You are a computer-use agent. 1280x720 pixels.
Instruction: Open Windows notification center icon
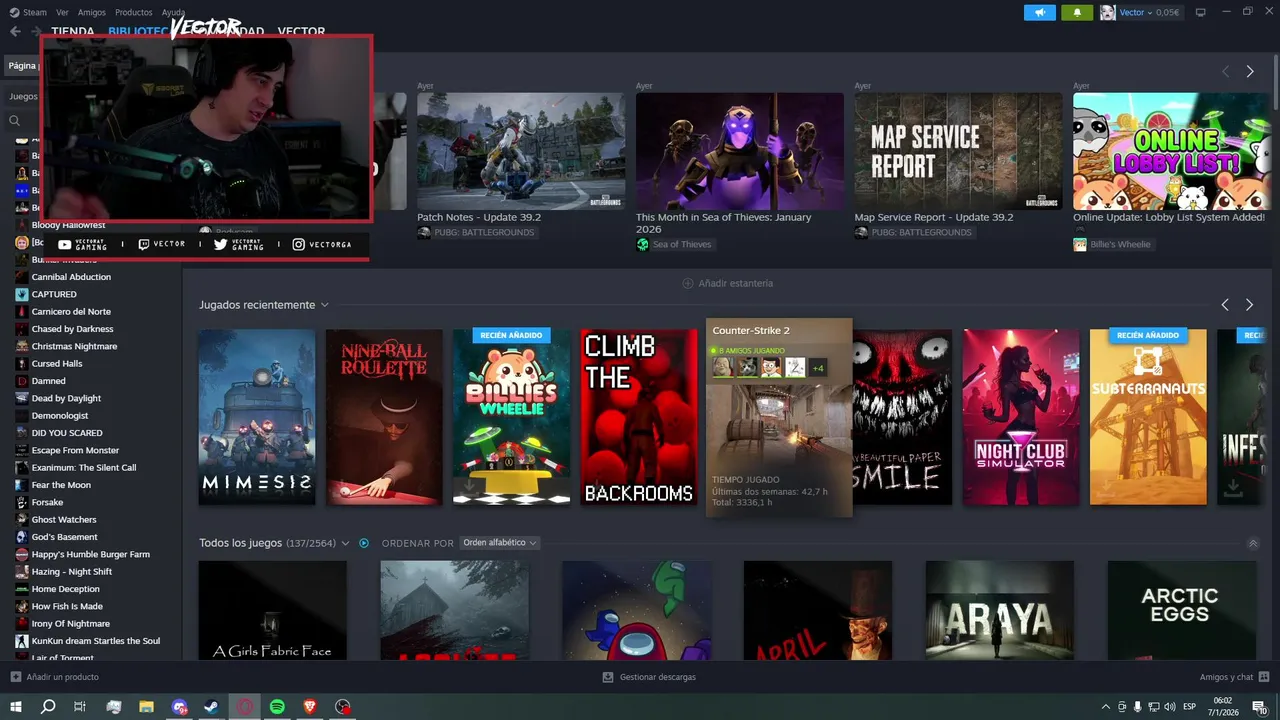tap(1260, 707)
